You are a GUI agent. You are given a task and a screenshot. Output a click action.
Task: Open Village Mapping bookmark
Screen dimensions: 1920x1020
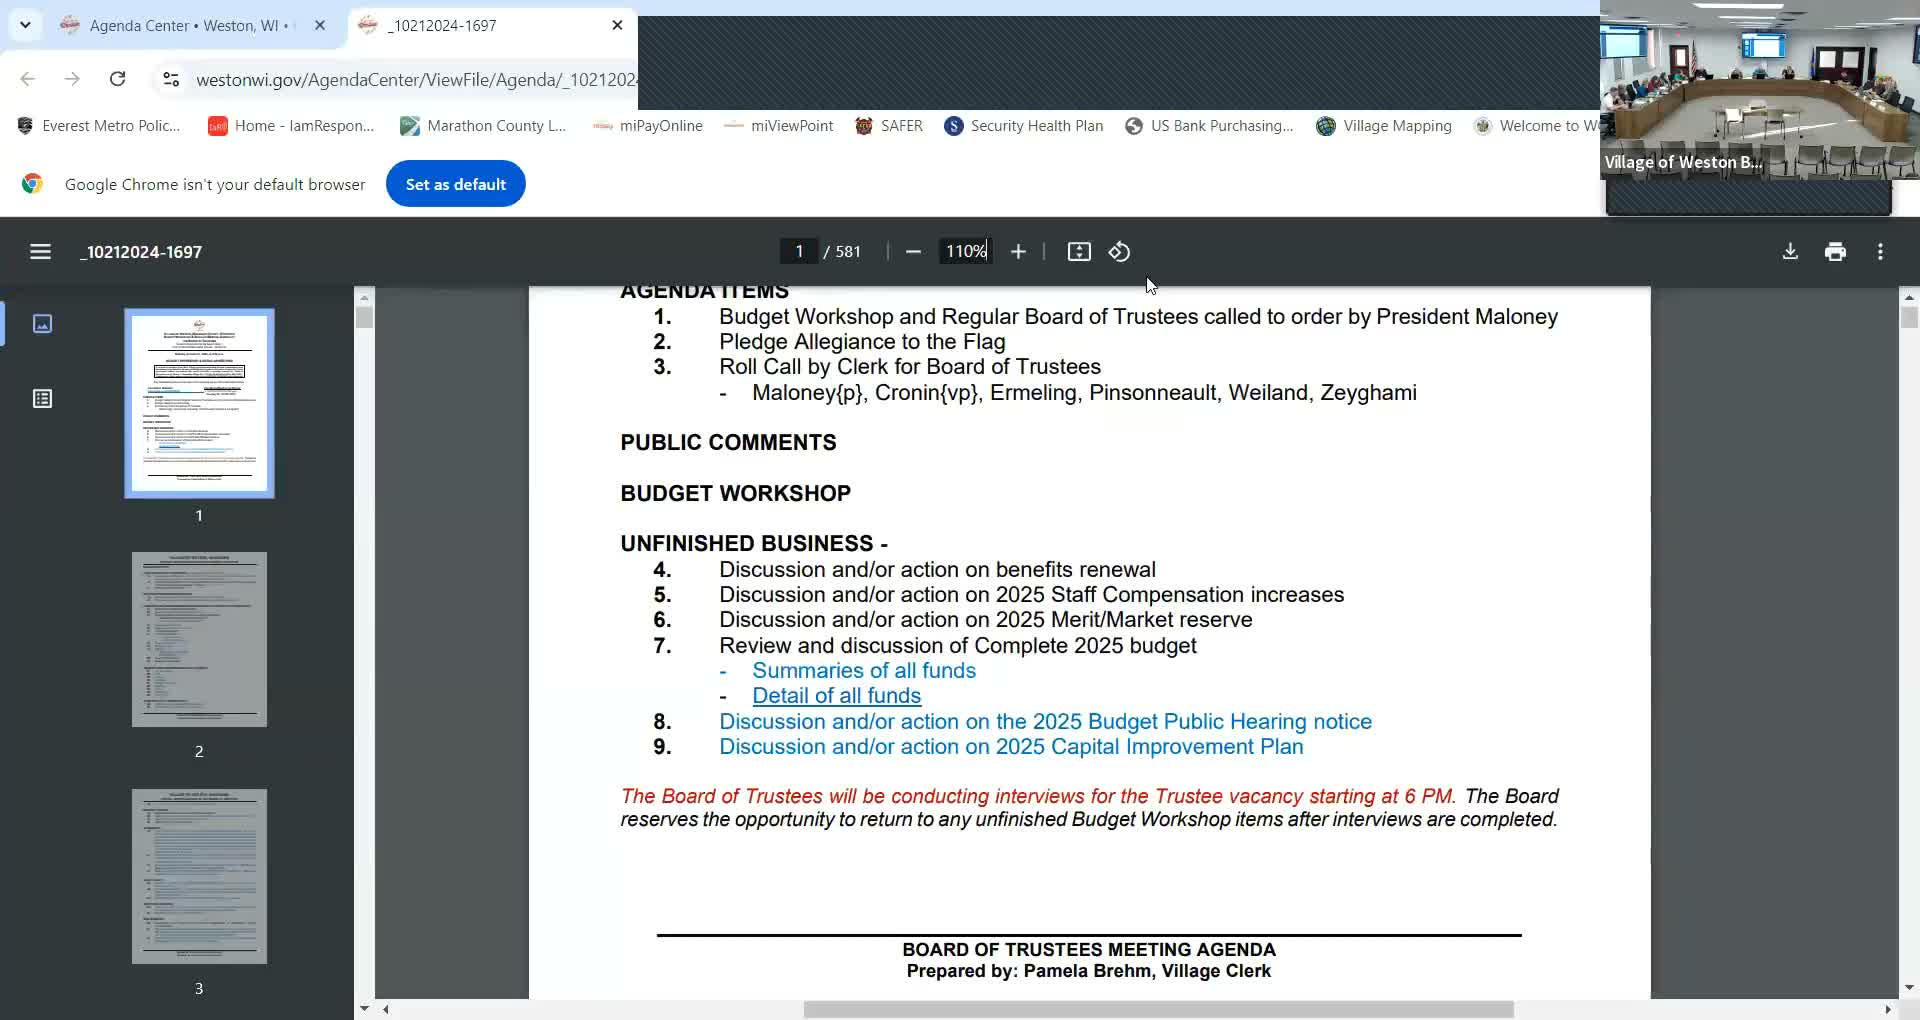click(1384, 126)
